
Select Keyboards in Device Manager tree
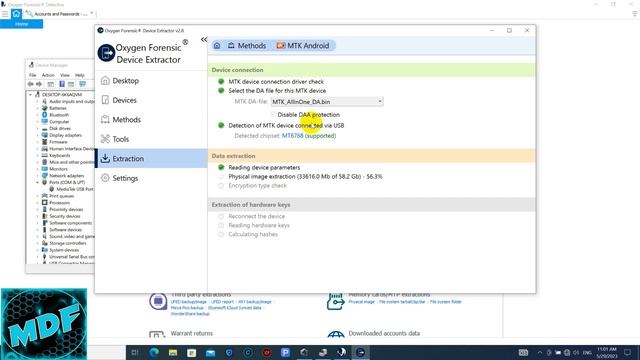click(60, 156)
